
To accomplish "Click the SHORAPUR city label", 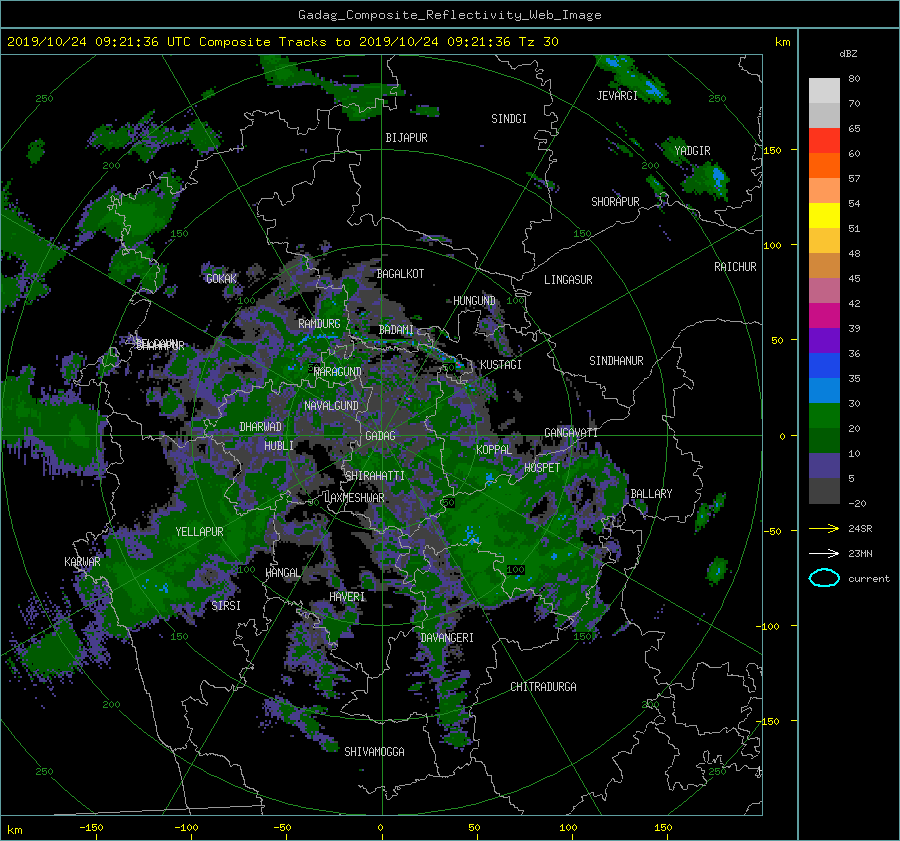I will pos(615,202).
